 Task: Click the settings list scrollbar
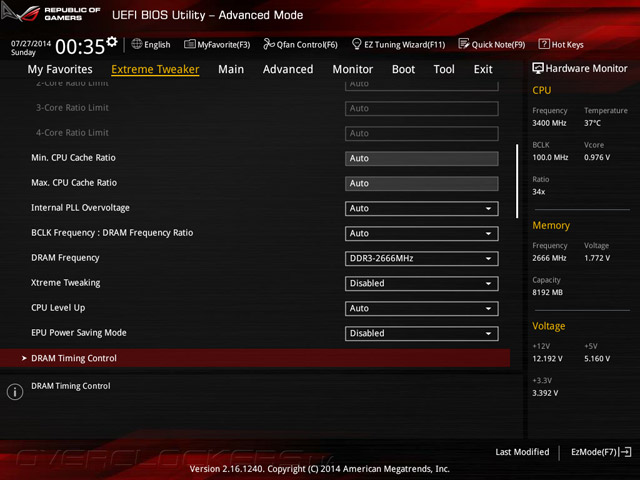tap(517, 181)
